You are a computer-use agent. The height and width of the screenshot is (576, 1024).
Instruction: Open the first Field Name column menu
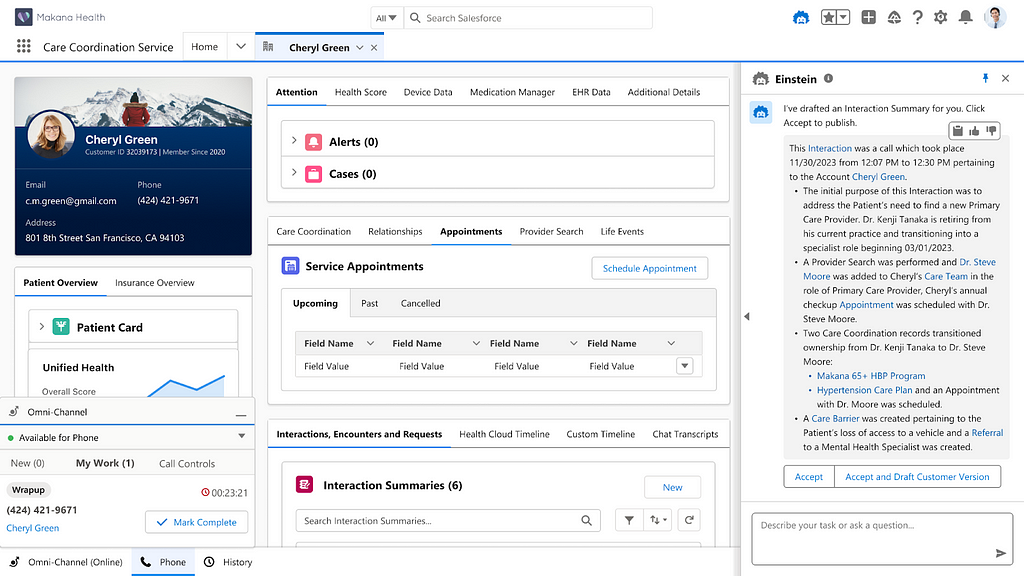(370, 343)
